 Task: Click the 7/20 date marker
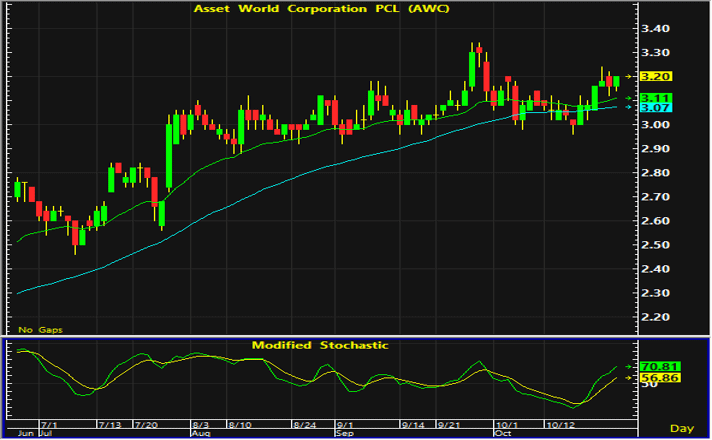pos(147,425)
